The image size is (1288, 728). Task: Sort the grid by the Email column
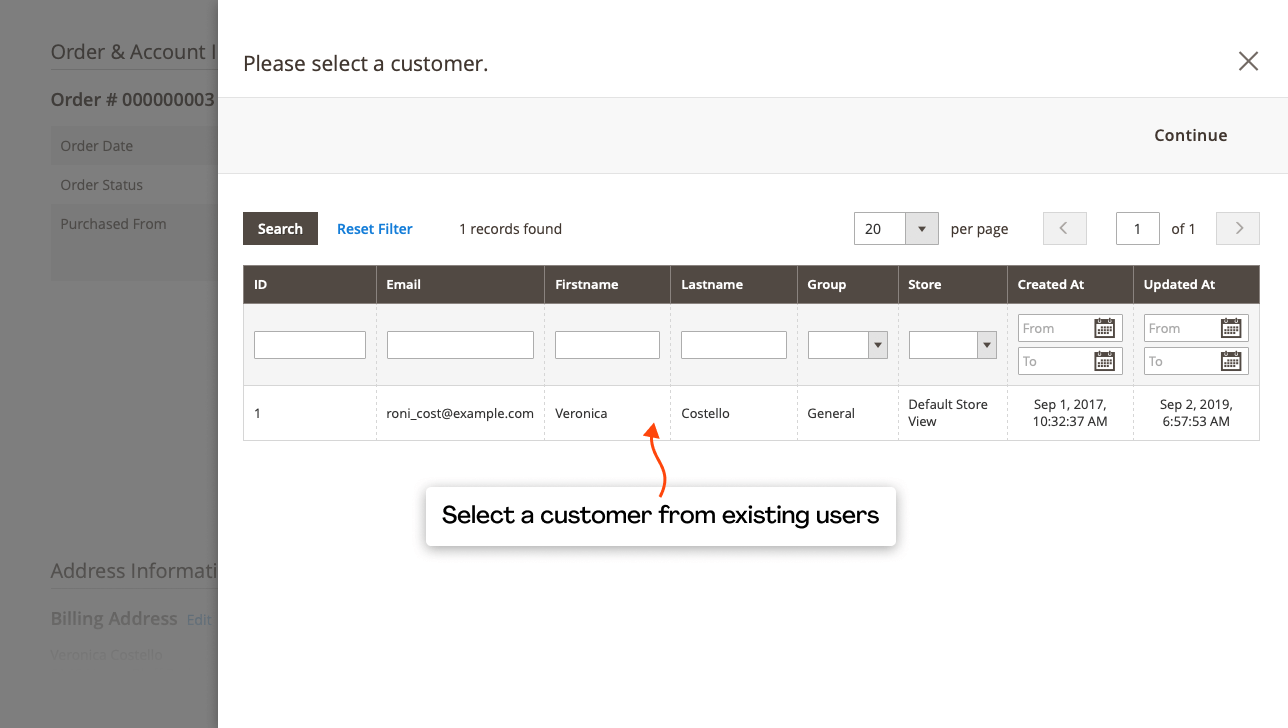click(403, 284)
